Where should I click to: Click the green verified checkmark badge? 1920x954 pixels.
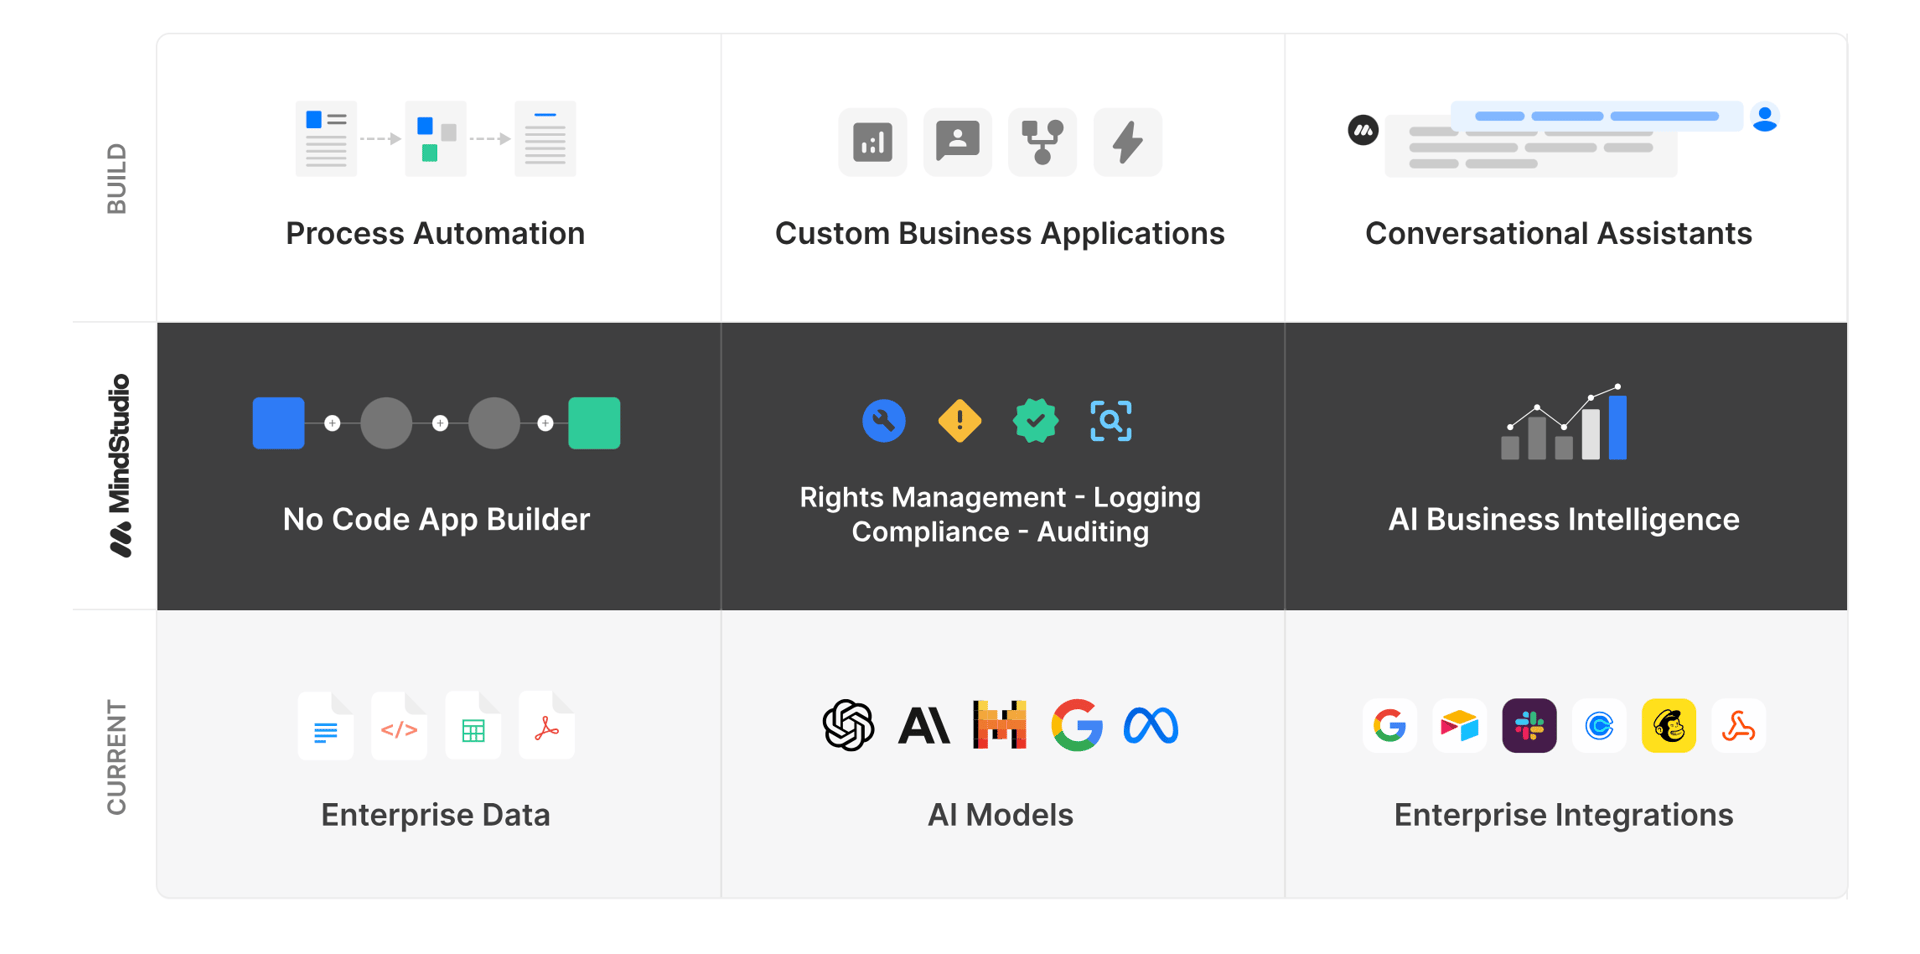point(1035,421)
